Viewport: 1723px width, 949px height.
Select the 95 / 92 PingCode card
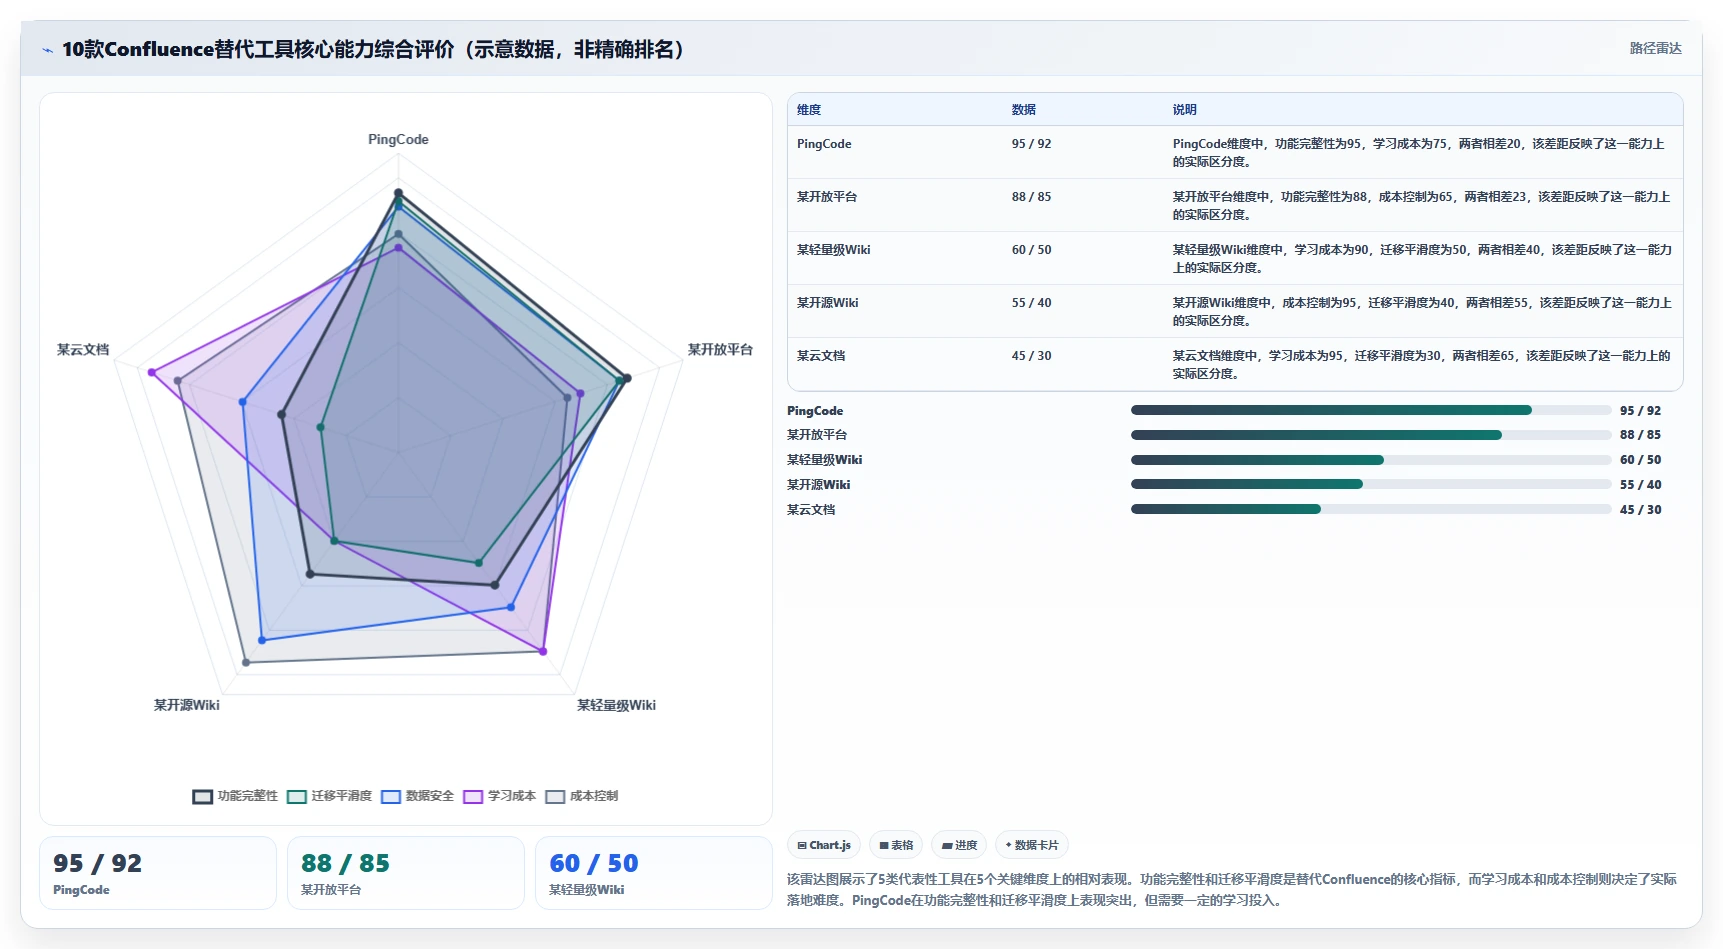click(x=158, y=873)
